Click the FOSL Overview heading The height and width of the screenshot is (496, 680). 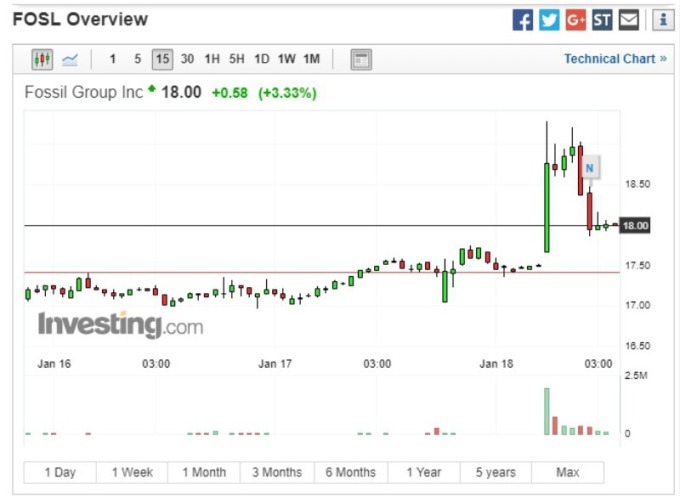click(80, 20)
